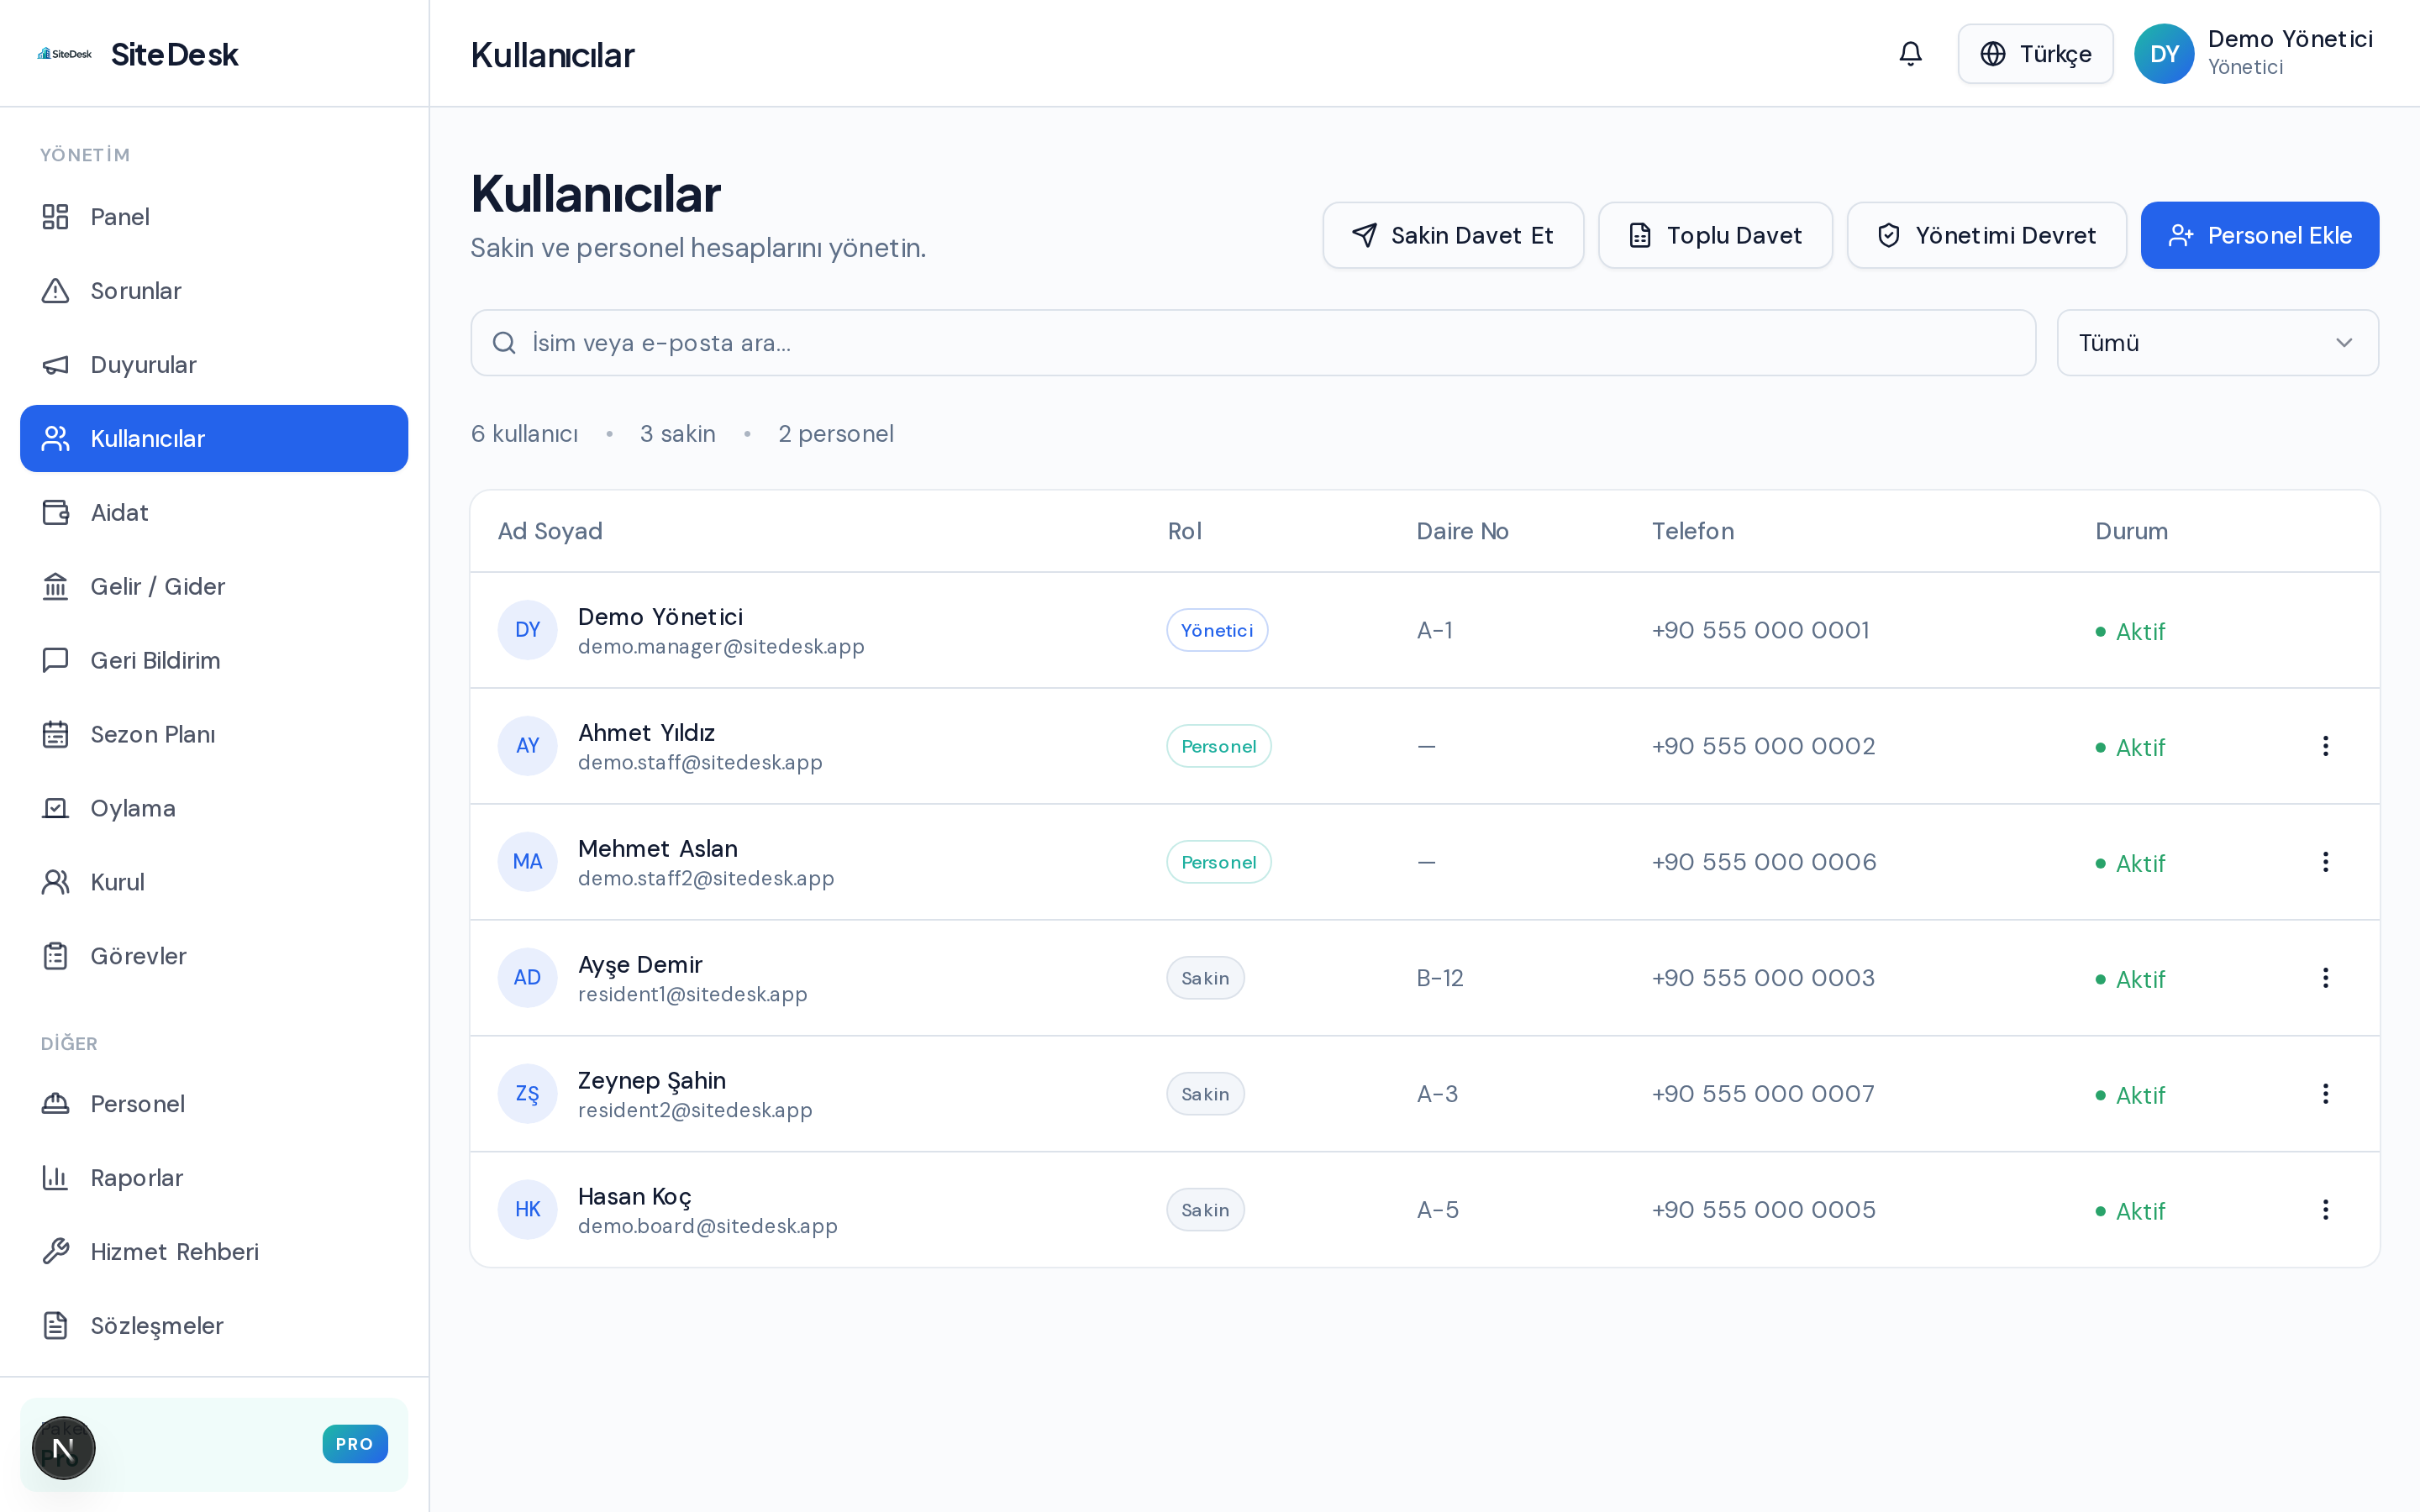Viewport: 2420px width, 1512px height.
Task: Click the Yönetici role badge
Action: (x=1217, y=630)
